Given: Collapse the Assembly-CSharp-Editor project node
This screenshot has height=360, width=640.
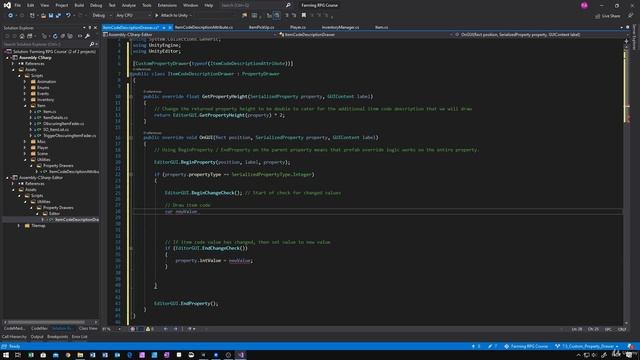Looking at the screenshot, I should point(7,178).
